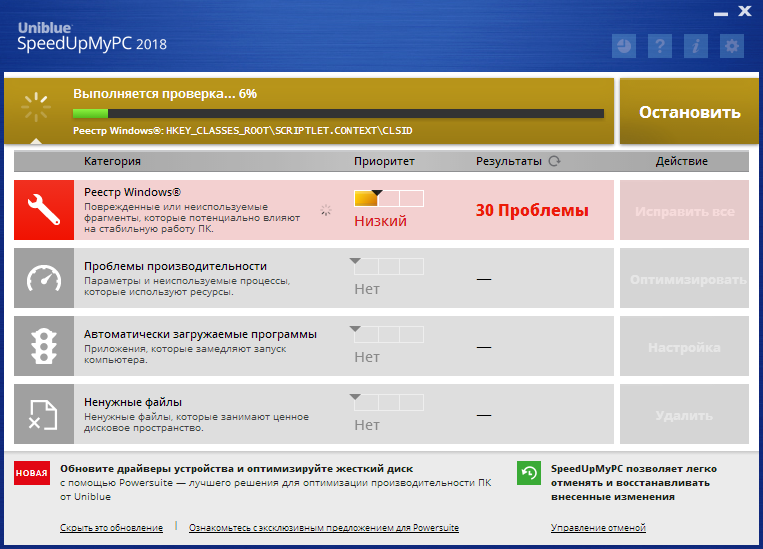Image resolution: width=763 pixels, height=549 pixels.
Task: Click the refresh icon next to Результаты
Action: point(555,161)
